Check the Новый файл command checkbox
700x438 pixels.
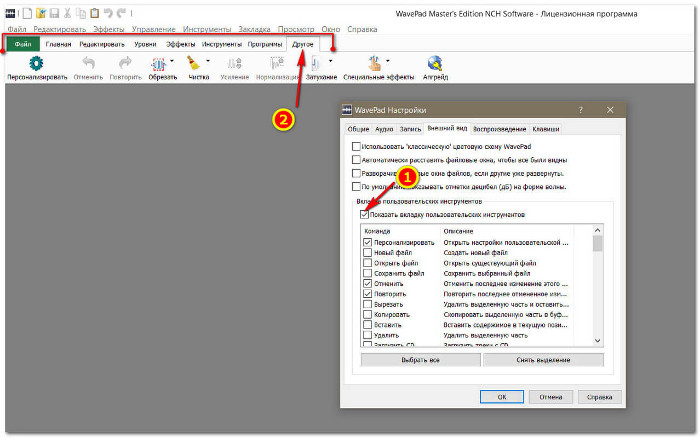[368, 252]
